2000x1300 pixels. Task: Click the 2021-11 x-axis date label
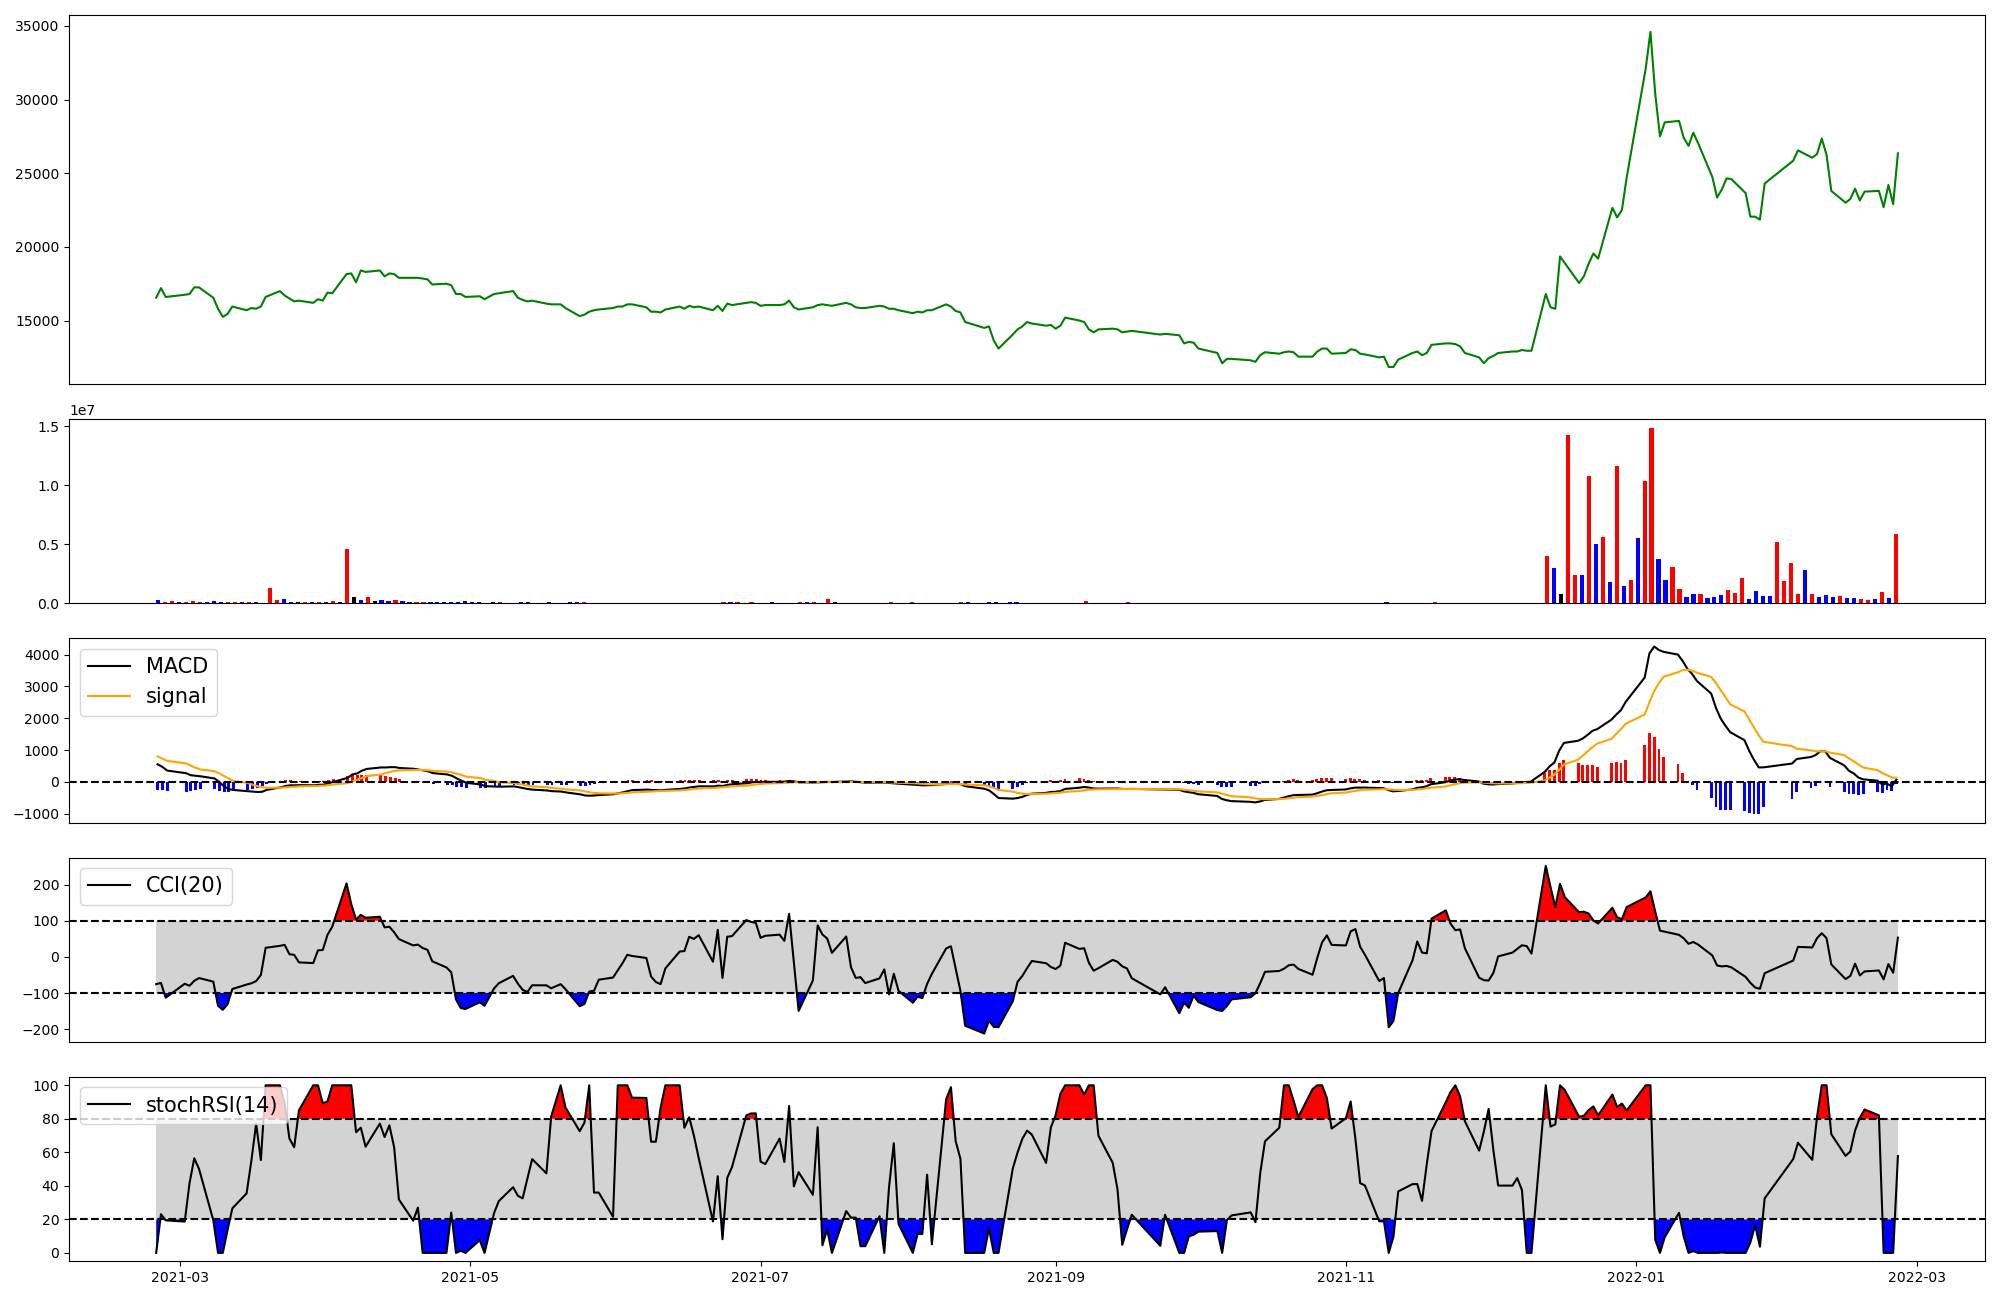click(1346, 1277)
